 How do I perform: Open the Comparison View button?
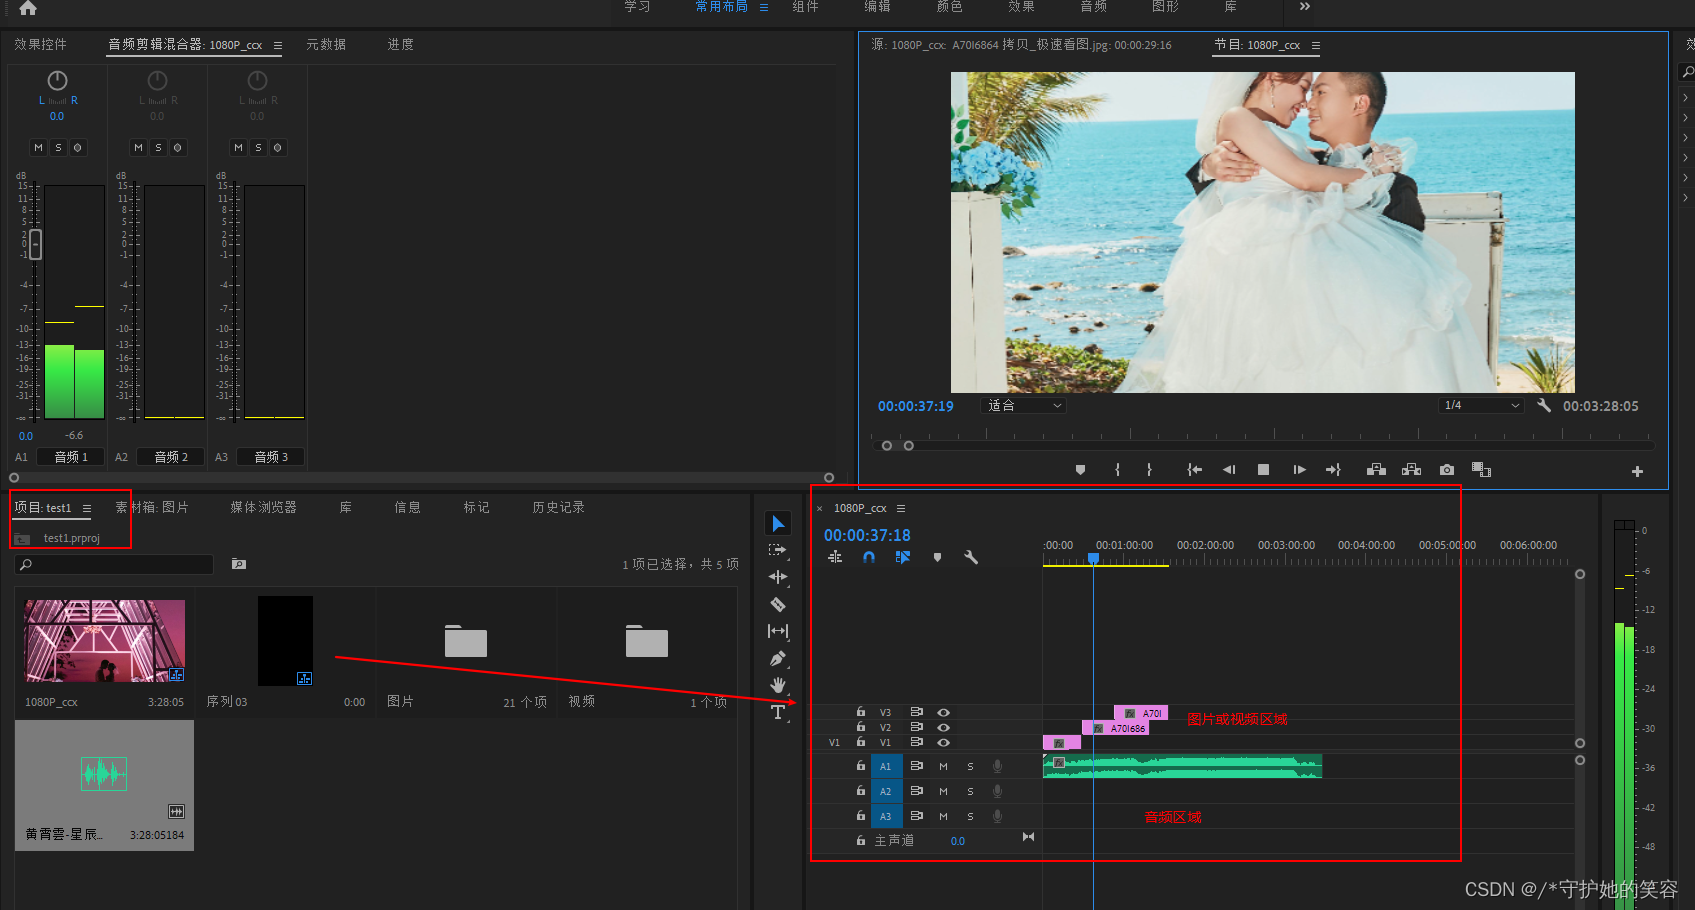point(1481,470)
